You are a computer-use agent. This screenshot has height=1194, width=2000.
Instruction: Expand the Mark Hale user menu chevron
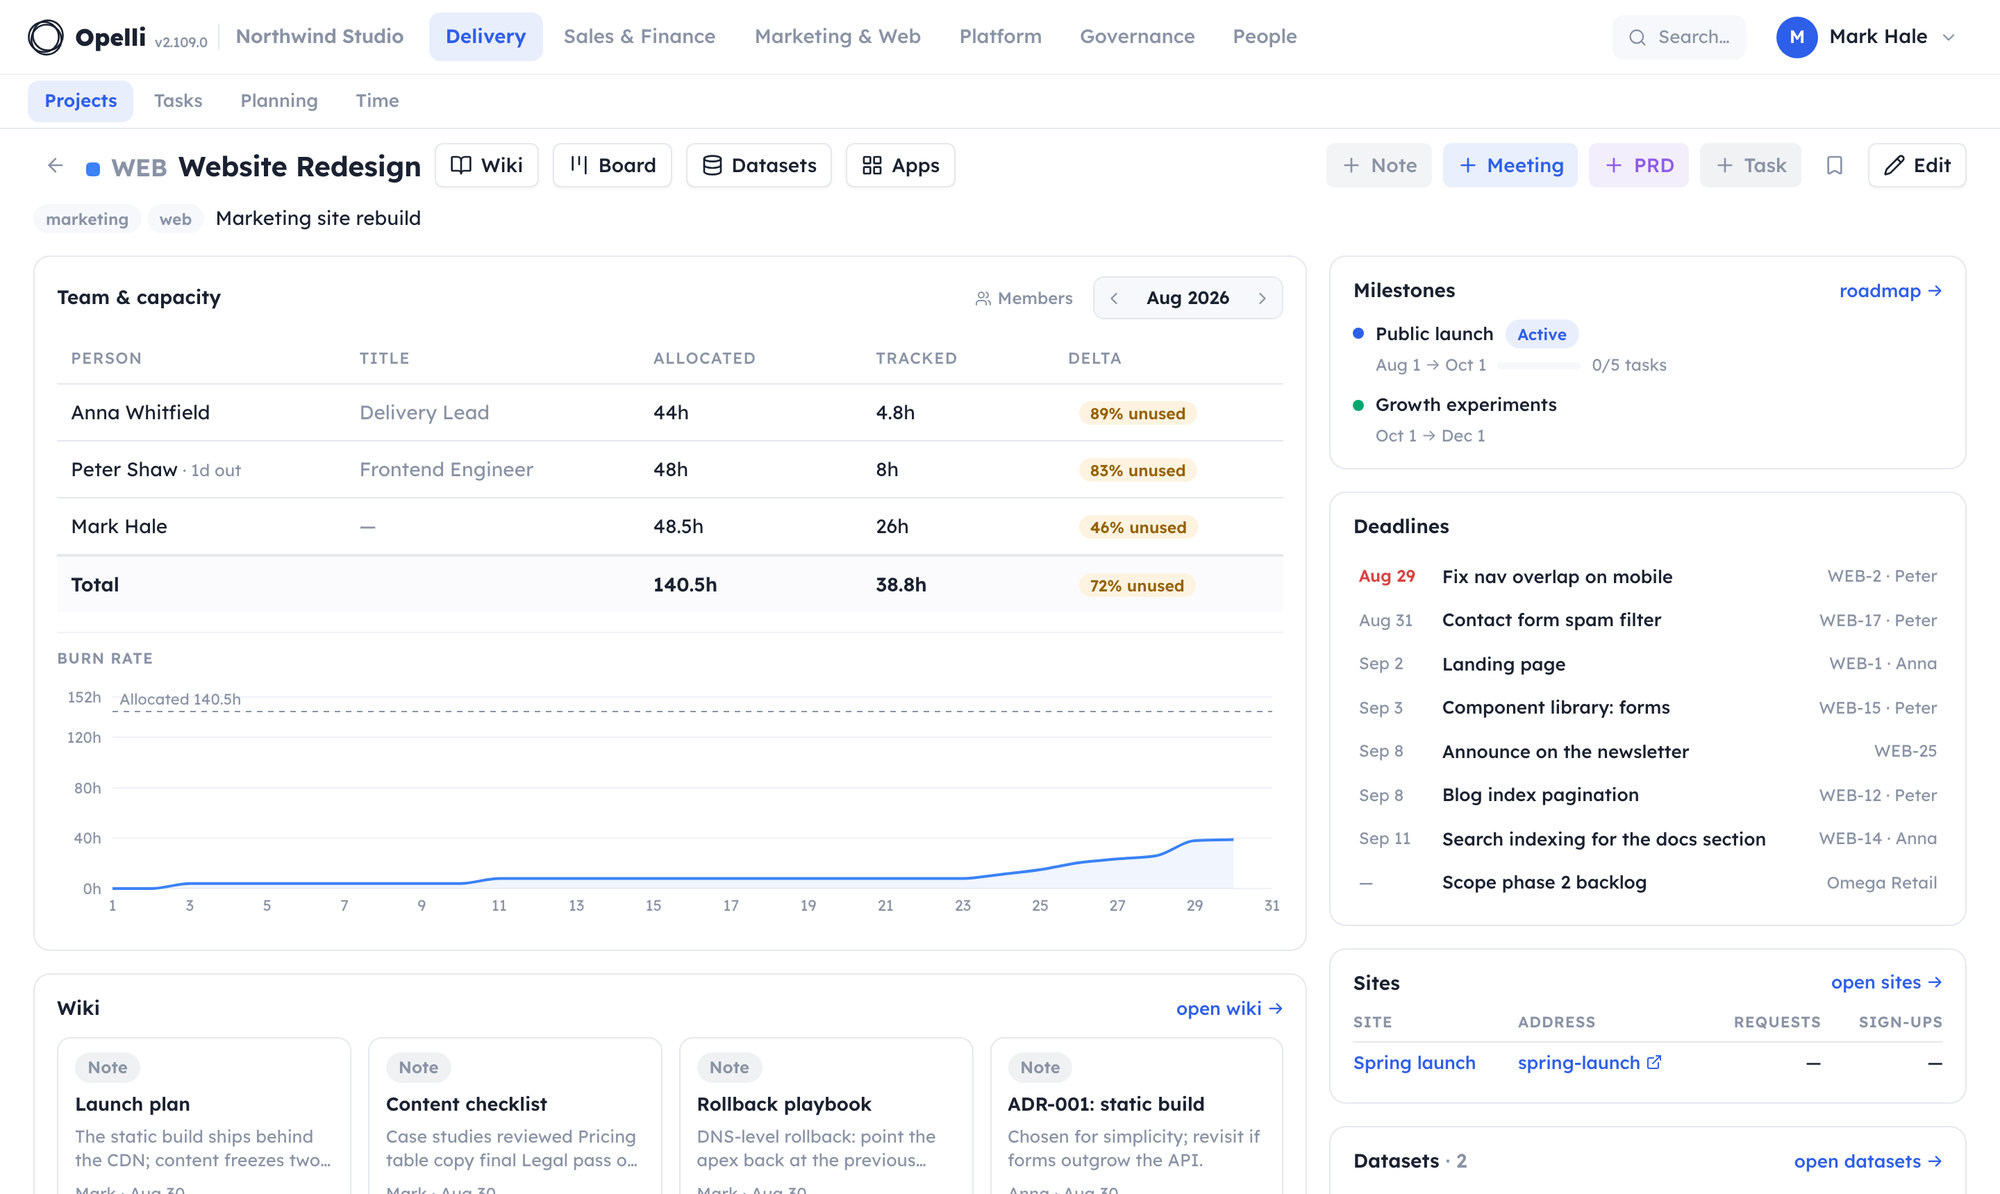click(1948, 37)
